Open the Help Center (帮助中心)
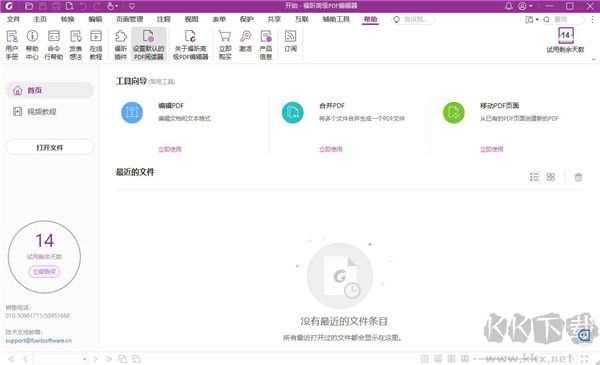 pyautogui.click(x=32, y=45)
